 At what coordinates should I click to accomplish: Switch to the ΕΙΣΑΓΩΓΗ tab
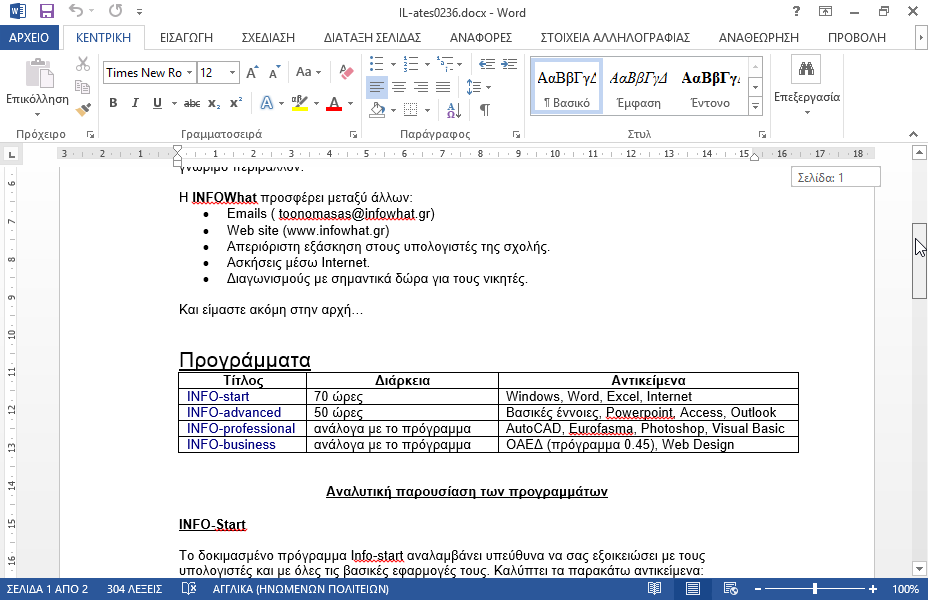(186, 37)
